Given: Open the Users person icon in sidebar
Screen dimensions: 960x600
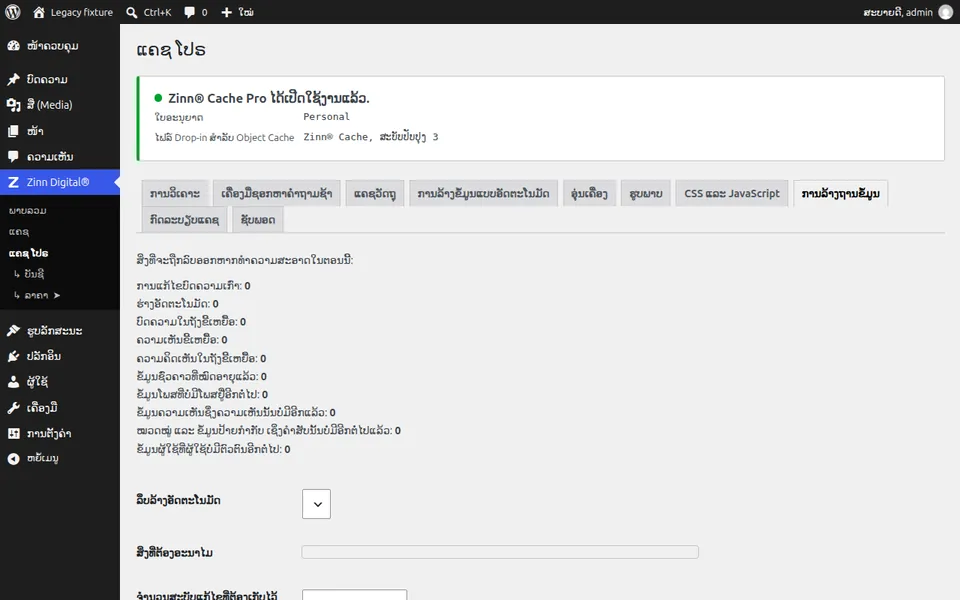Looking at the screenshot, I should tap(13, 381).
